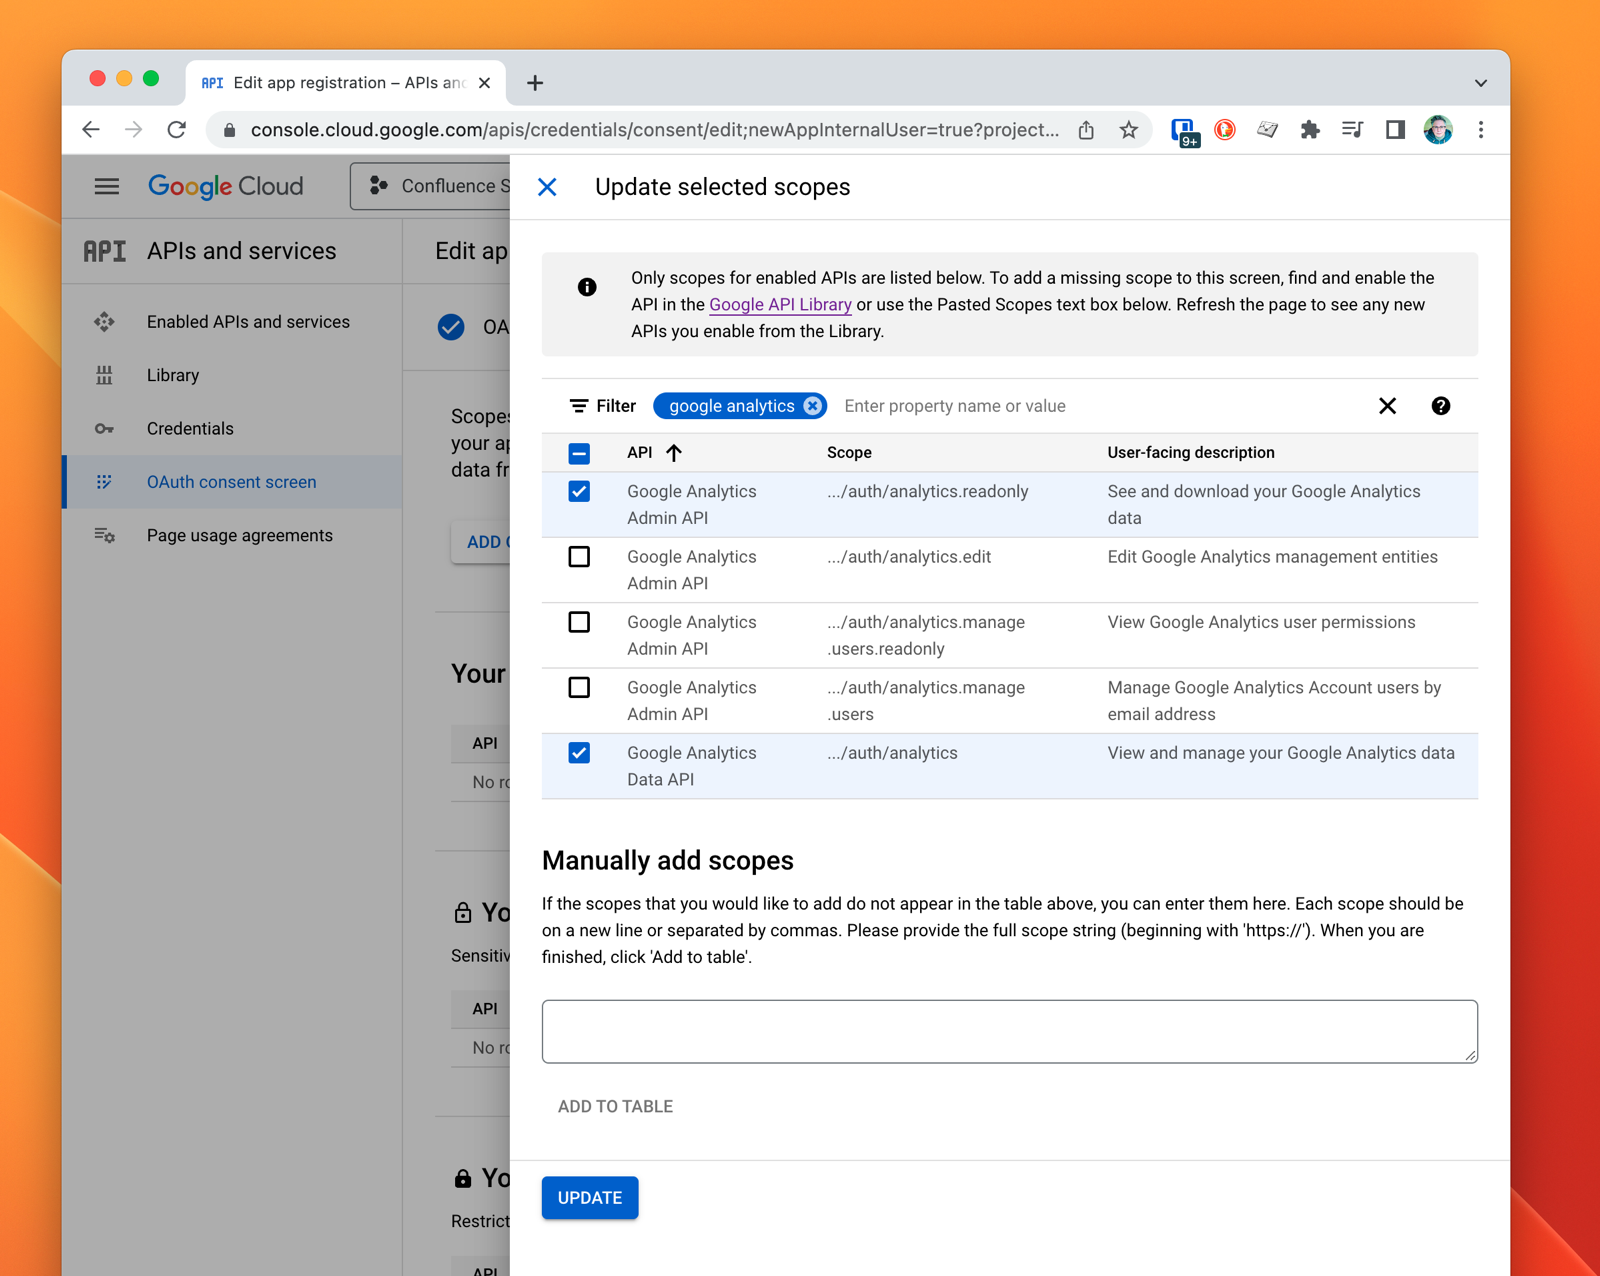Open the Confluence project selector dropdown
Viewport: 1600px width, 1276px height.
point(432,187)
